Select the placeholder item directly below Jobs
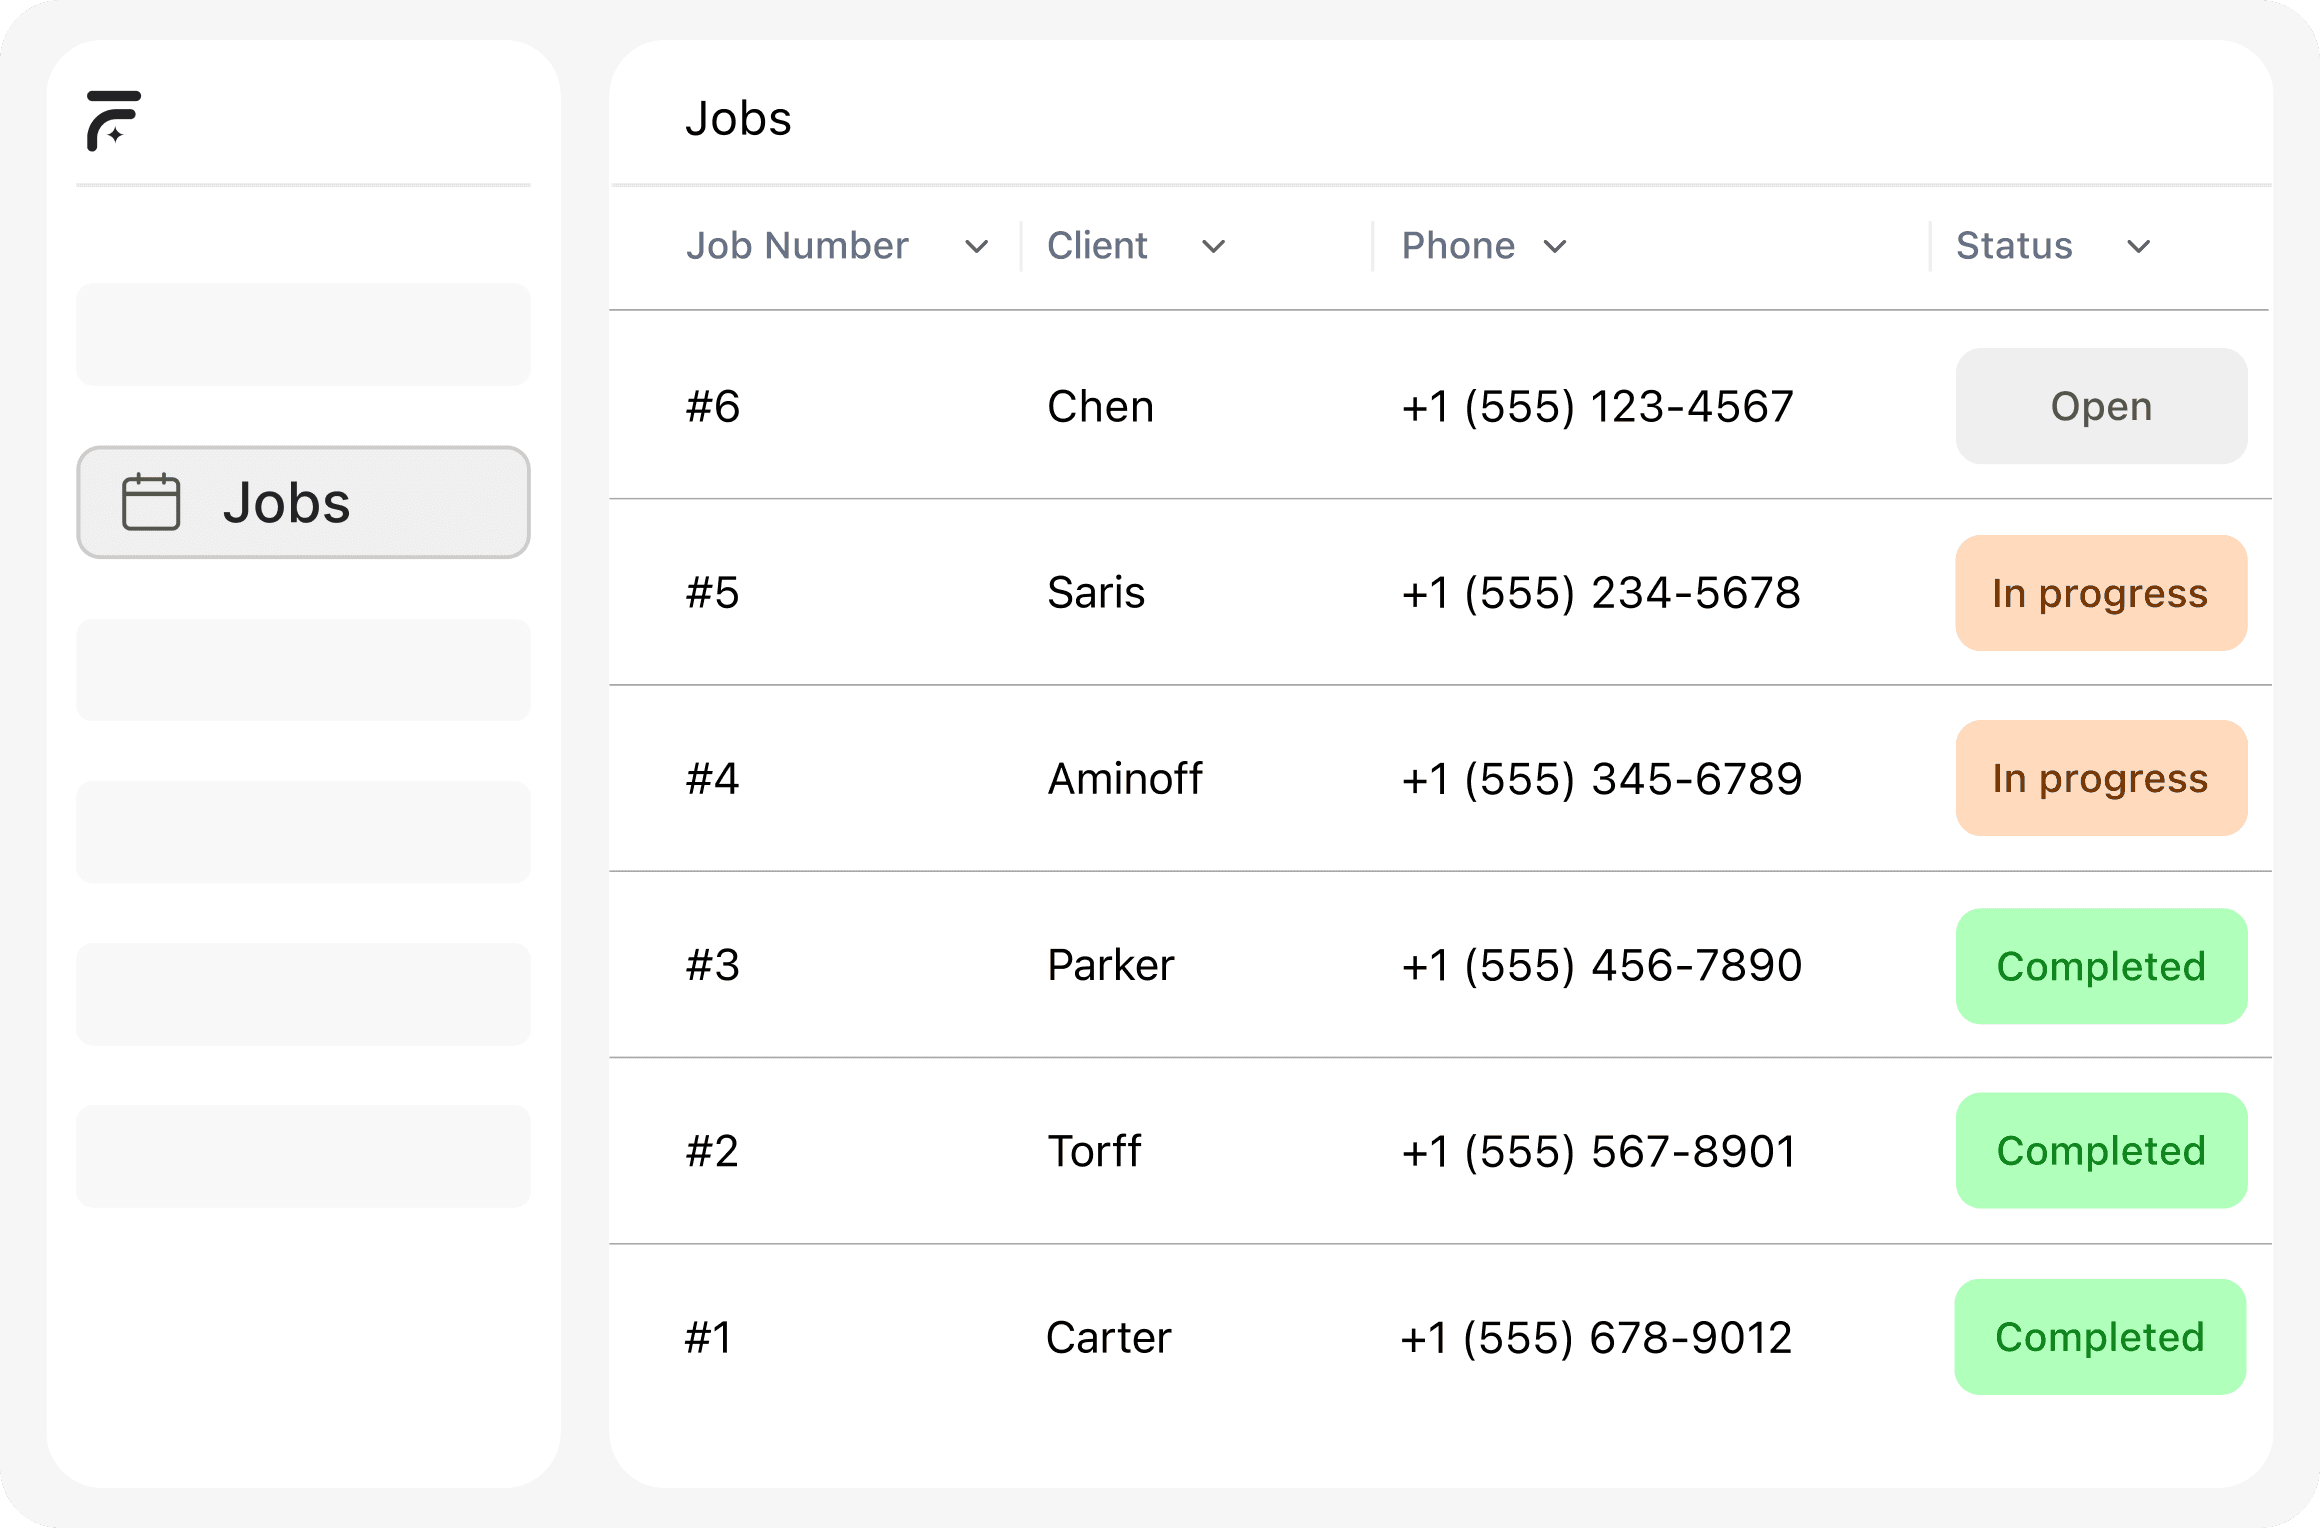The image size is (2320, 1528). tap(303, 669)
